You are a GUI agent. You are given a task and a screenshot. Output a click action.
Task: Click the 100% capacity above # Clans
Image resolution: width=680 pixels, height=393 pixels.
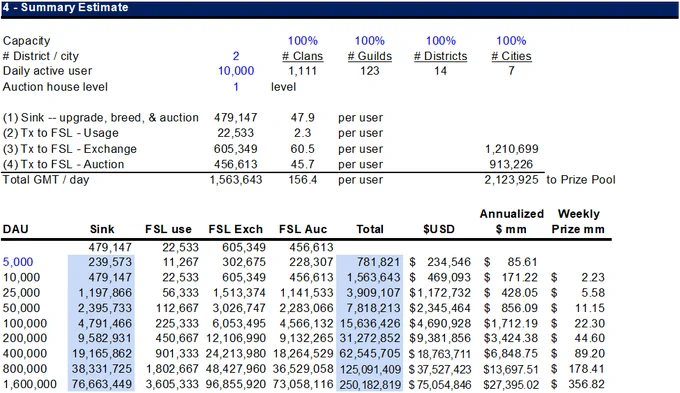[303, 41]
